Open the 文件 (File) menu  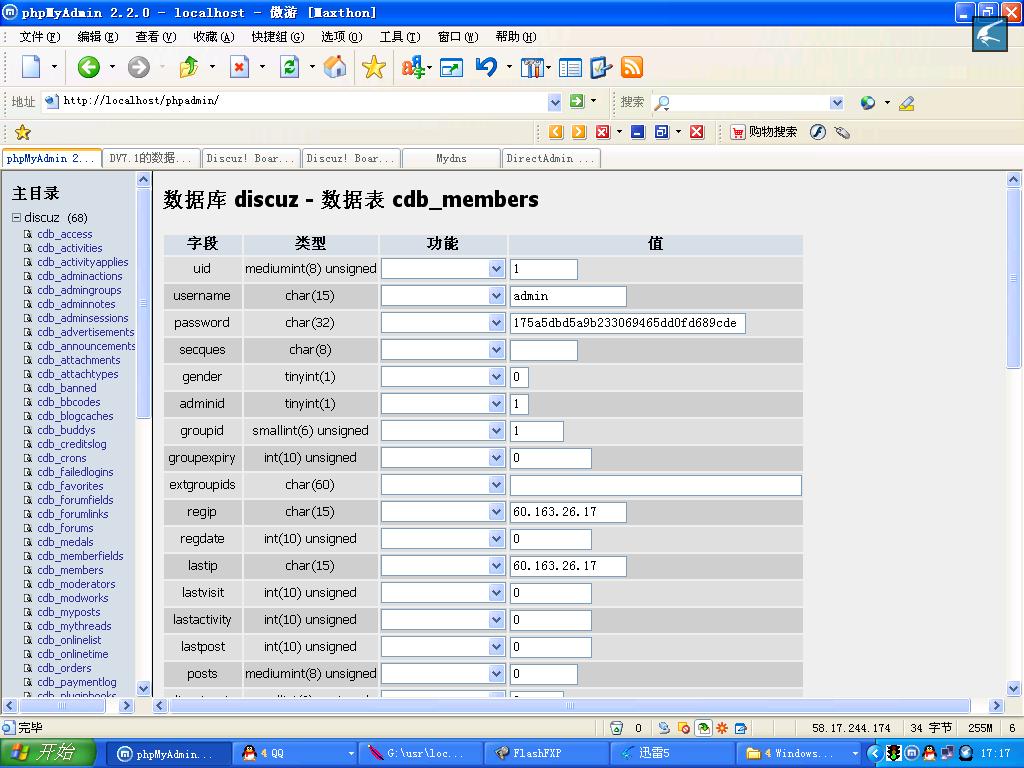click(40, 37)
